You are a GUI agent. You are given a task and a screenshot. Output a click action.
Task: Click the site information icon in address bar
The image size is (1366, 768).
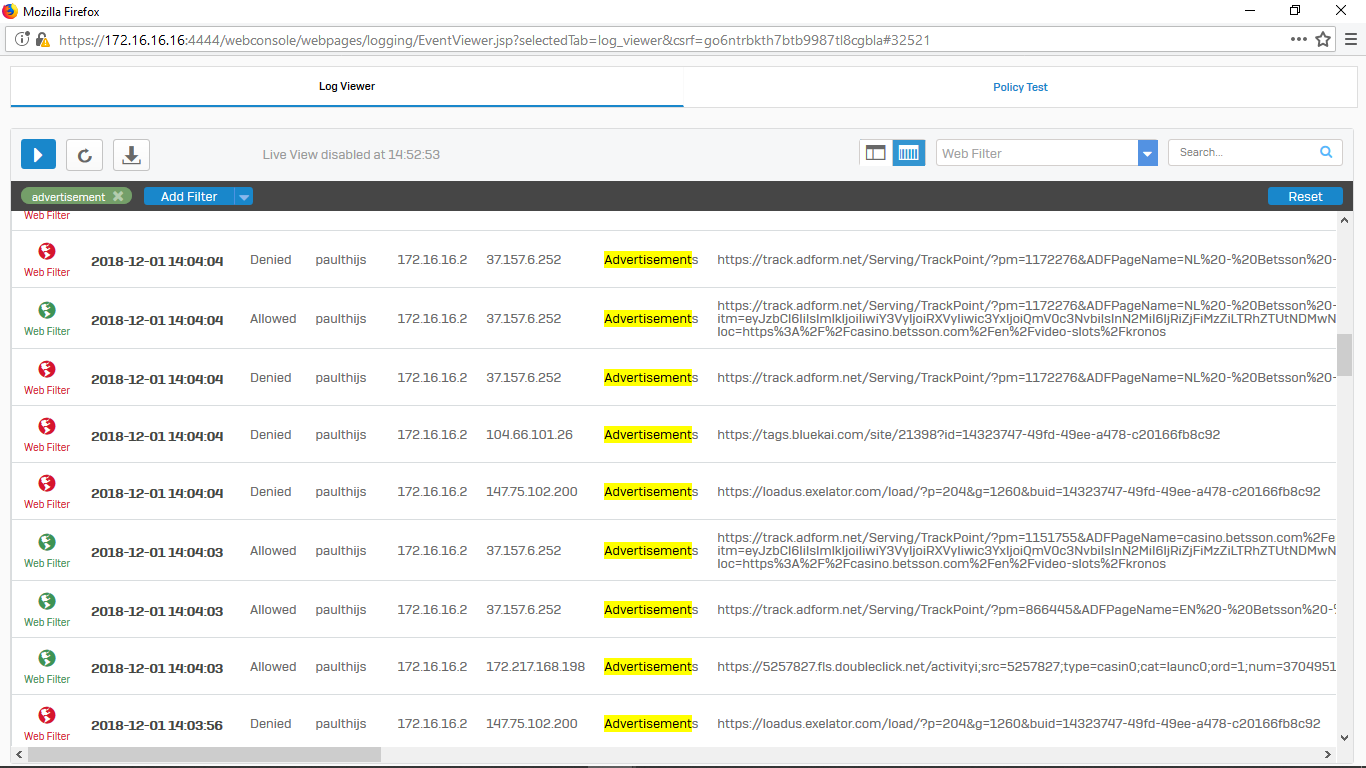(x=22, y=40)
